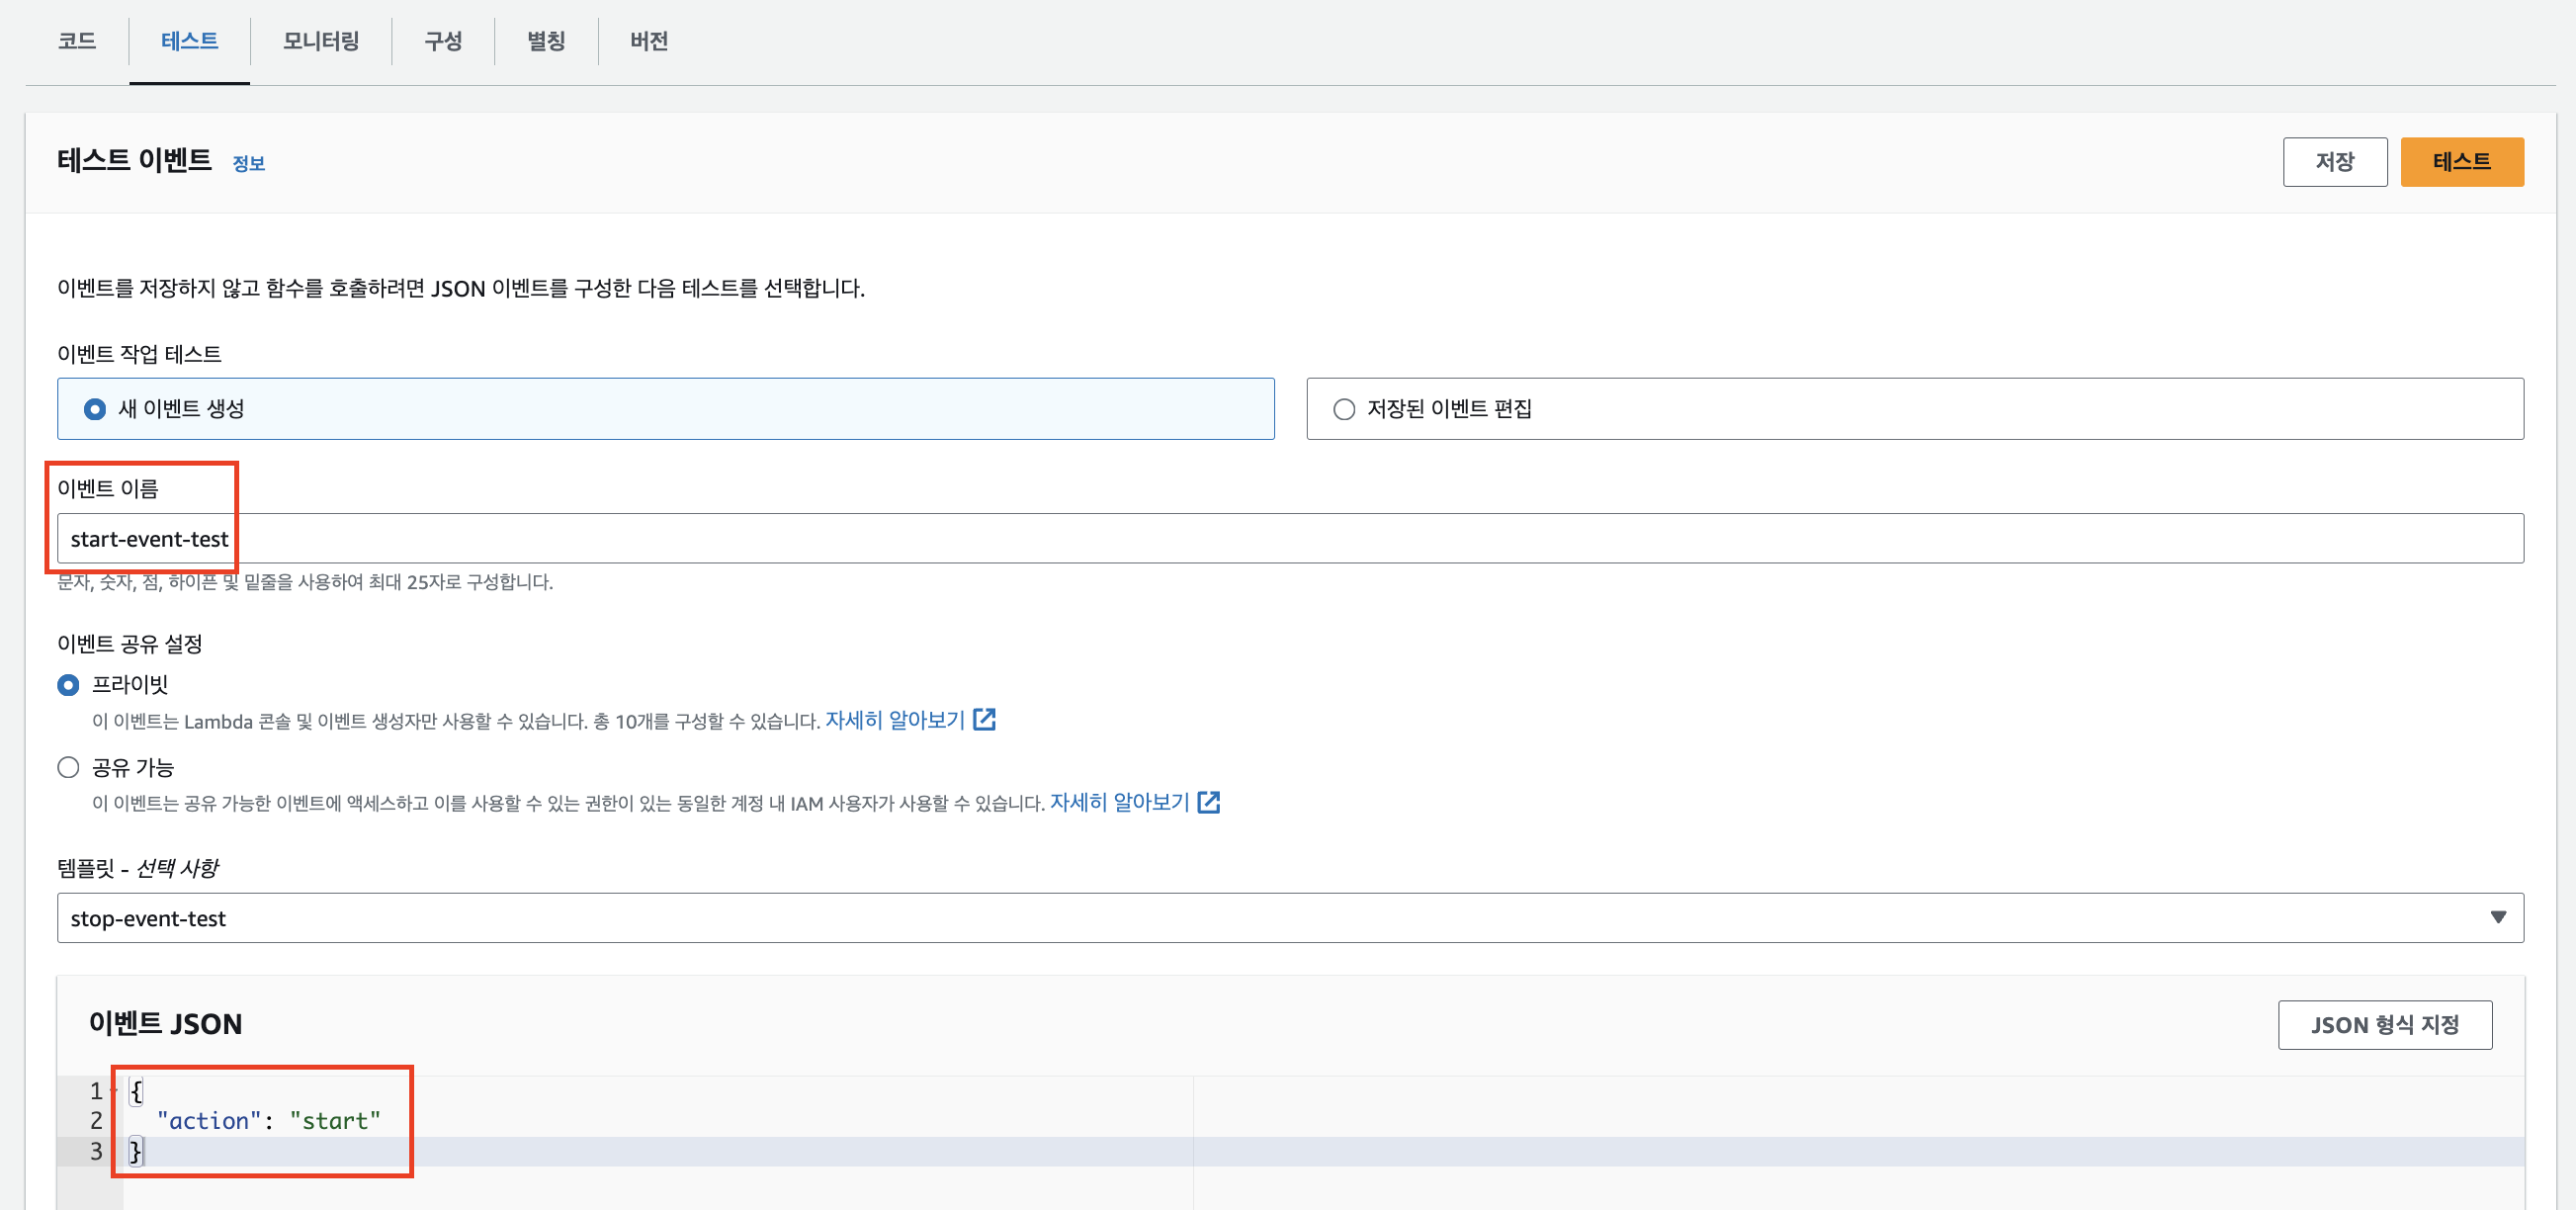Click the 이벤트 이름 input field

[x=1288, y=539]
